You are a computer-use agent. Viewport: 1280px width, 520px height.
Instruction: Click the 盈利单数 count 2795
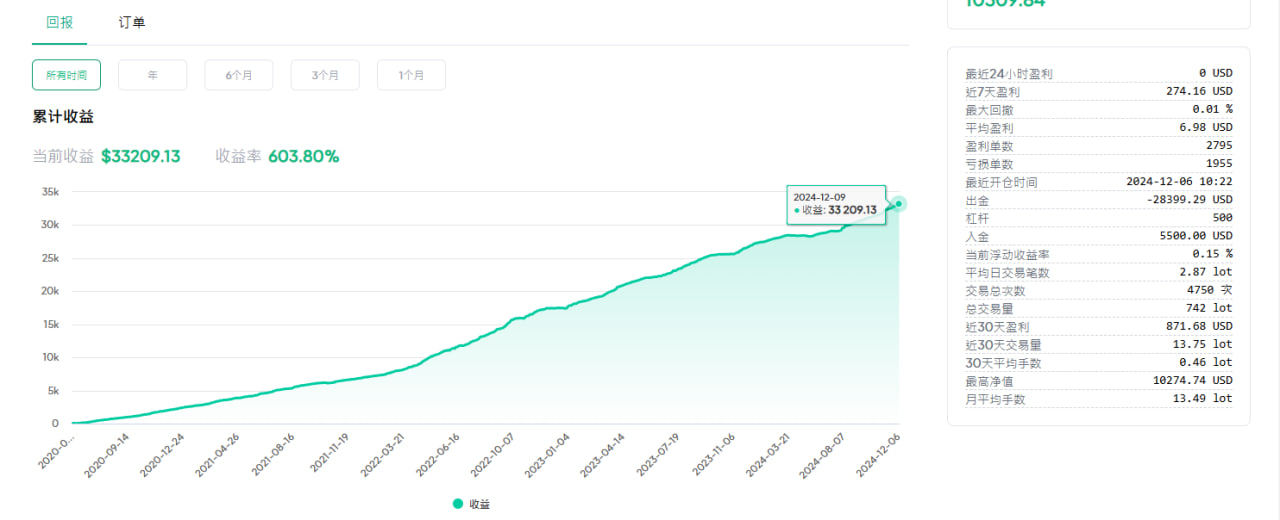pyautogui.click(x=1219, y=146)
